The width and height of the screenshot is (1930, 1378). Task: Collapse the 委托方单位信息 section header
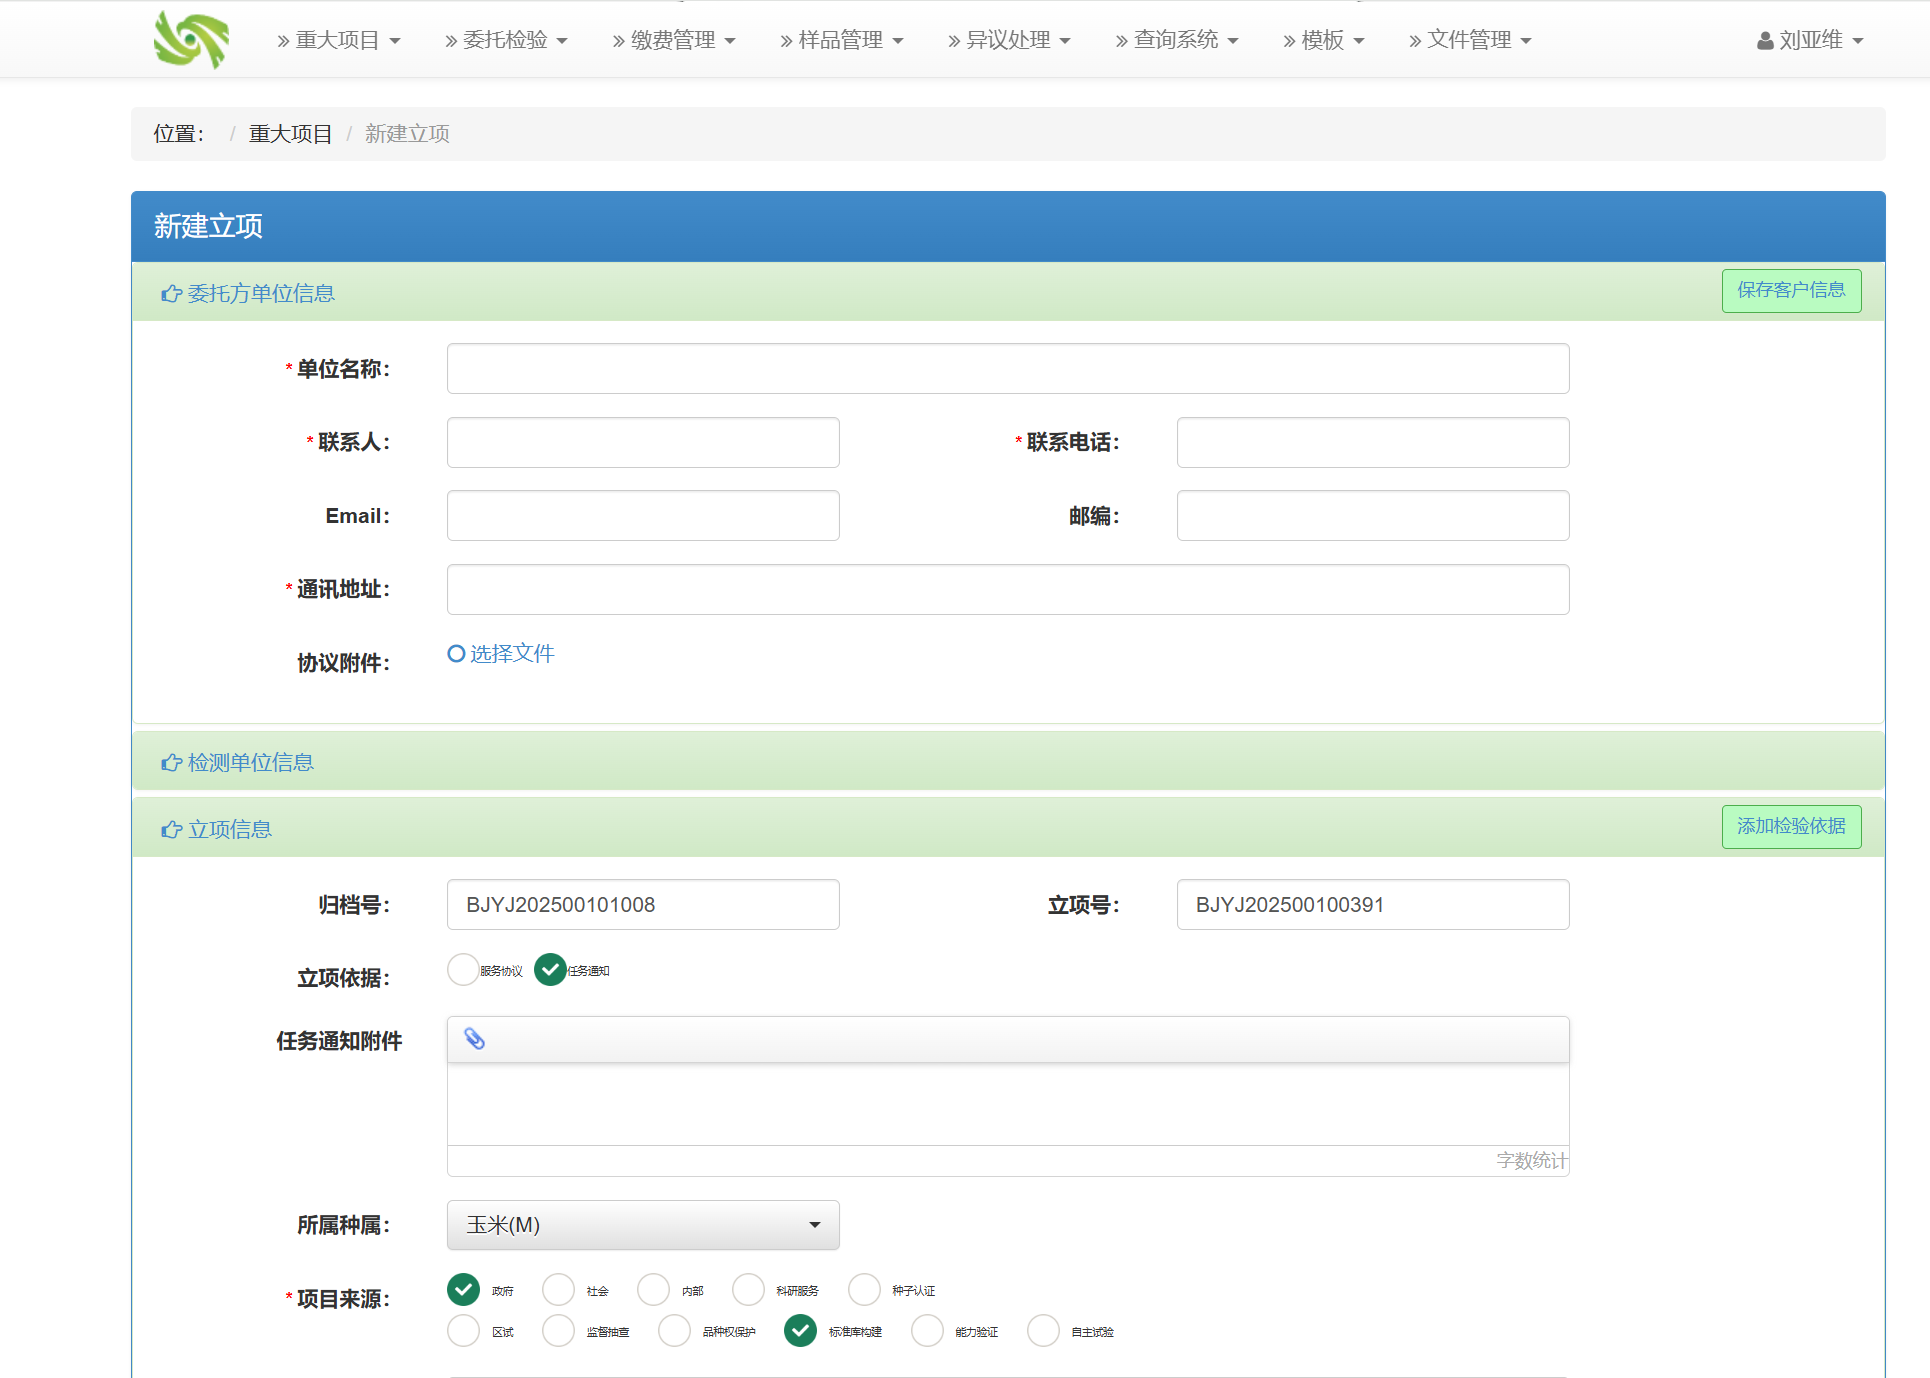[x=1008, y=292]
